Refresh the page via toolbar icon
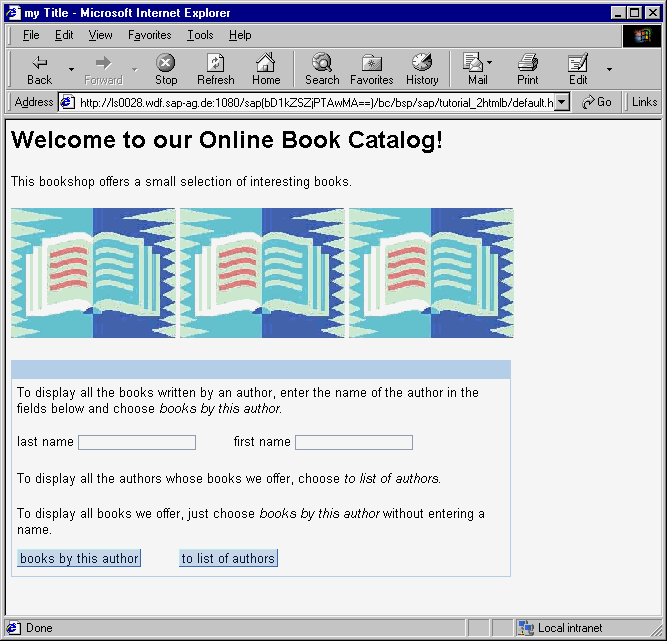Viewport: 667px width, 641px height. pyautogui.click(x=215, y=63)
